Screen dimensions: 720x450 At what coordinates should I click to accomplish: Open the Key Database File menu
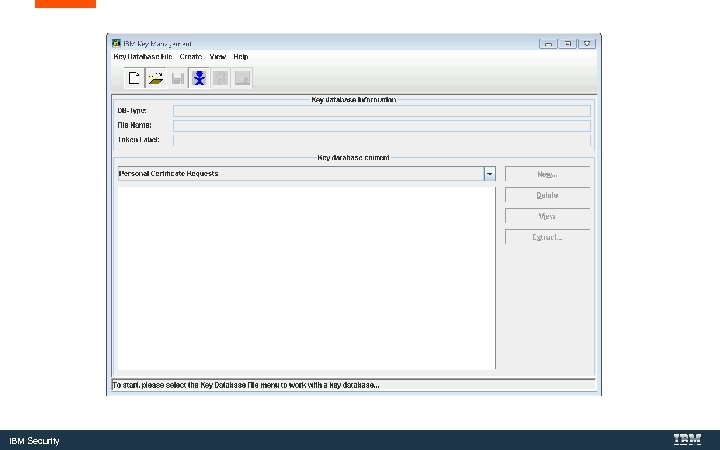(143, 56)
